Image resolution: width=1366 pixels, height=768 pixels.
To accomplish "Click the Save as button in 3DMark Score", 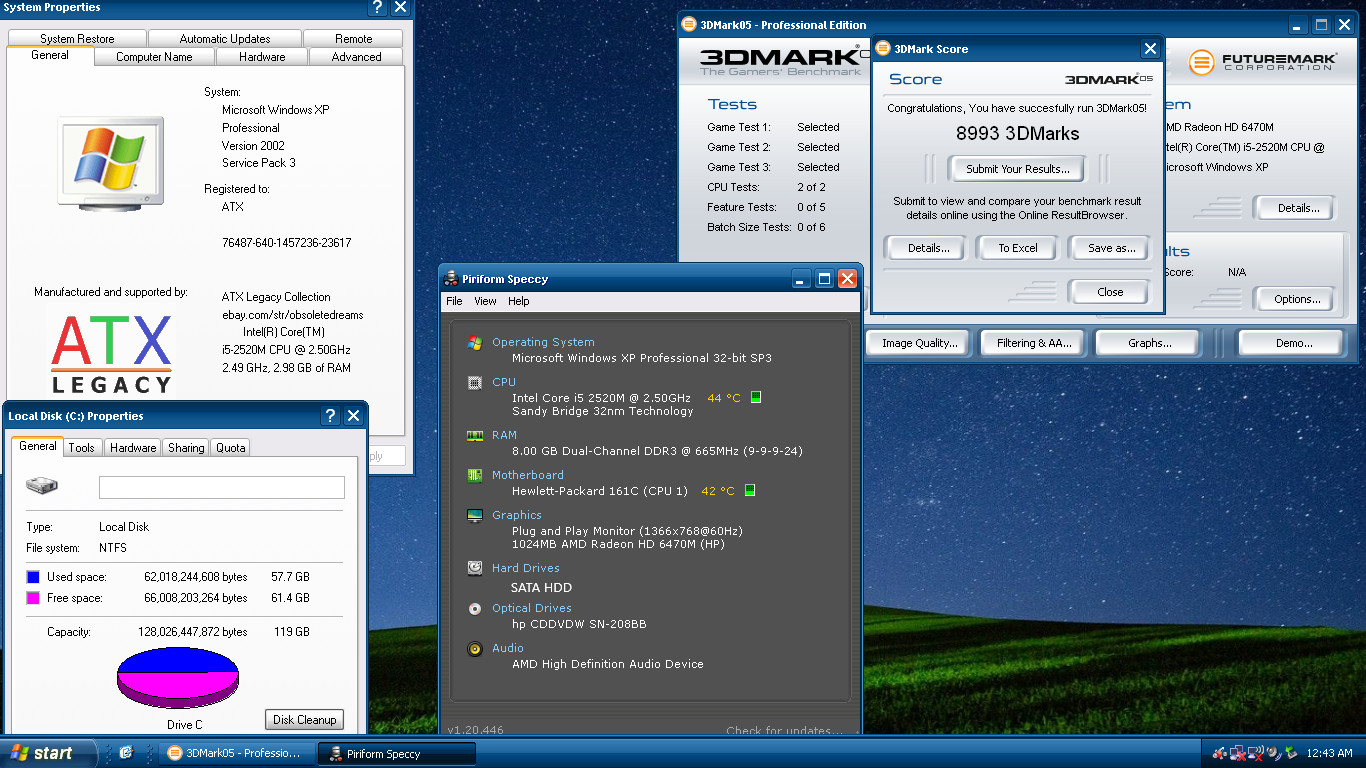I will (x=1111, y=248).
